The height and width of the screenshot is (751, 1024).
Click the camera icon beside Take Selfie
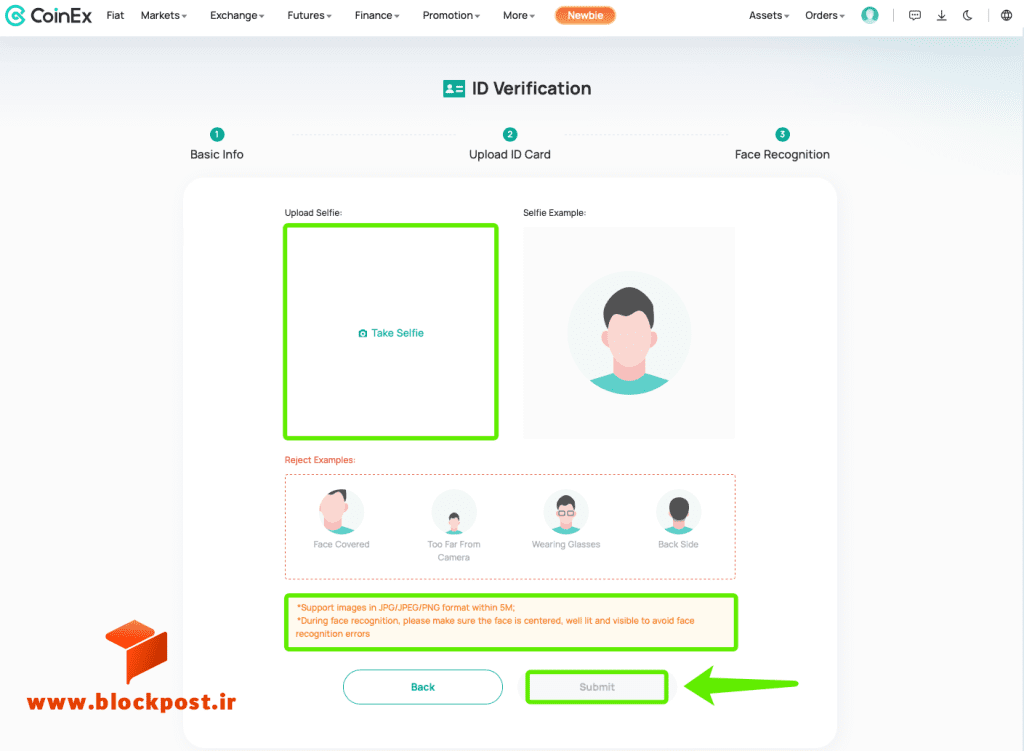point(362,333)
